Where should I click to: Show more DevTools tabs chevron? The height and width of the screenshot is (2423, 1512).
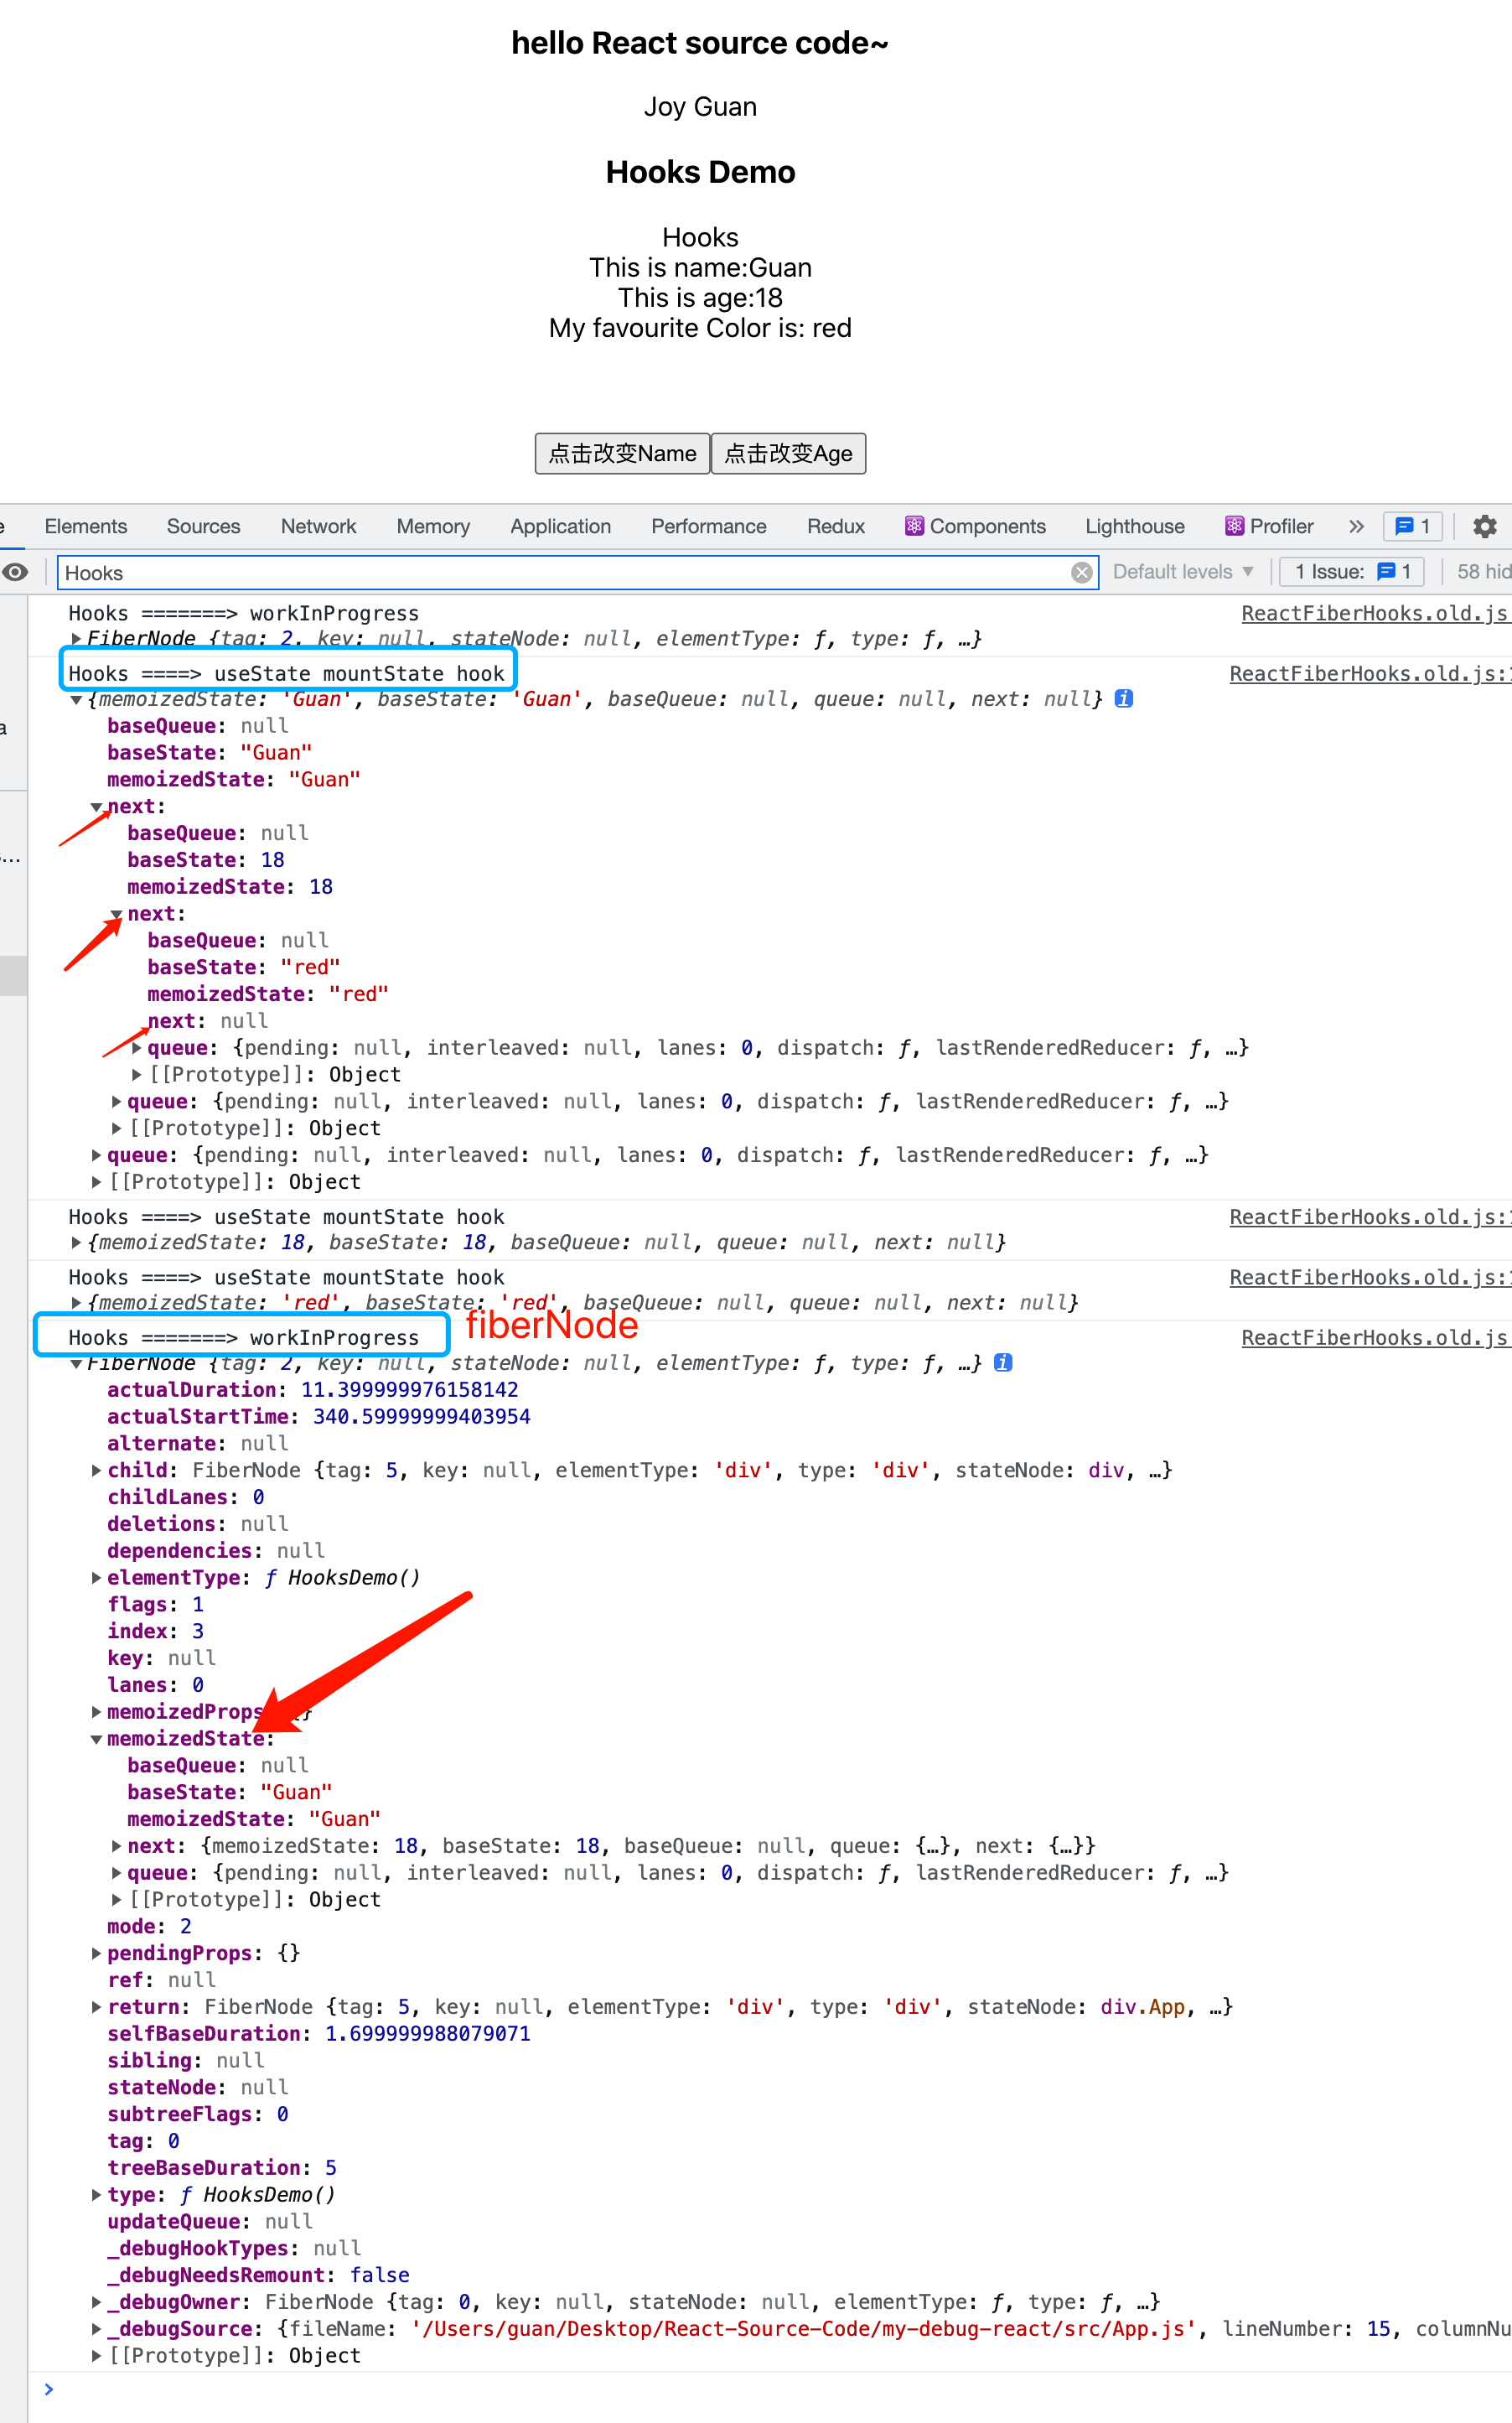click(1356, 526)
